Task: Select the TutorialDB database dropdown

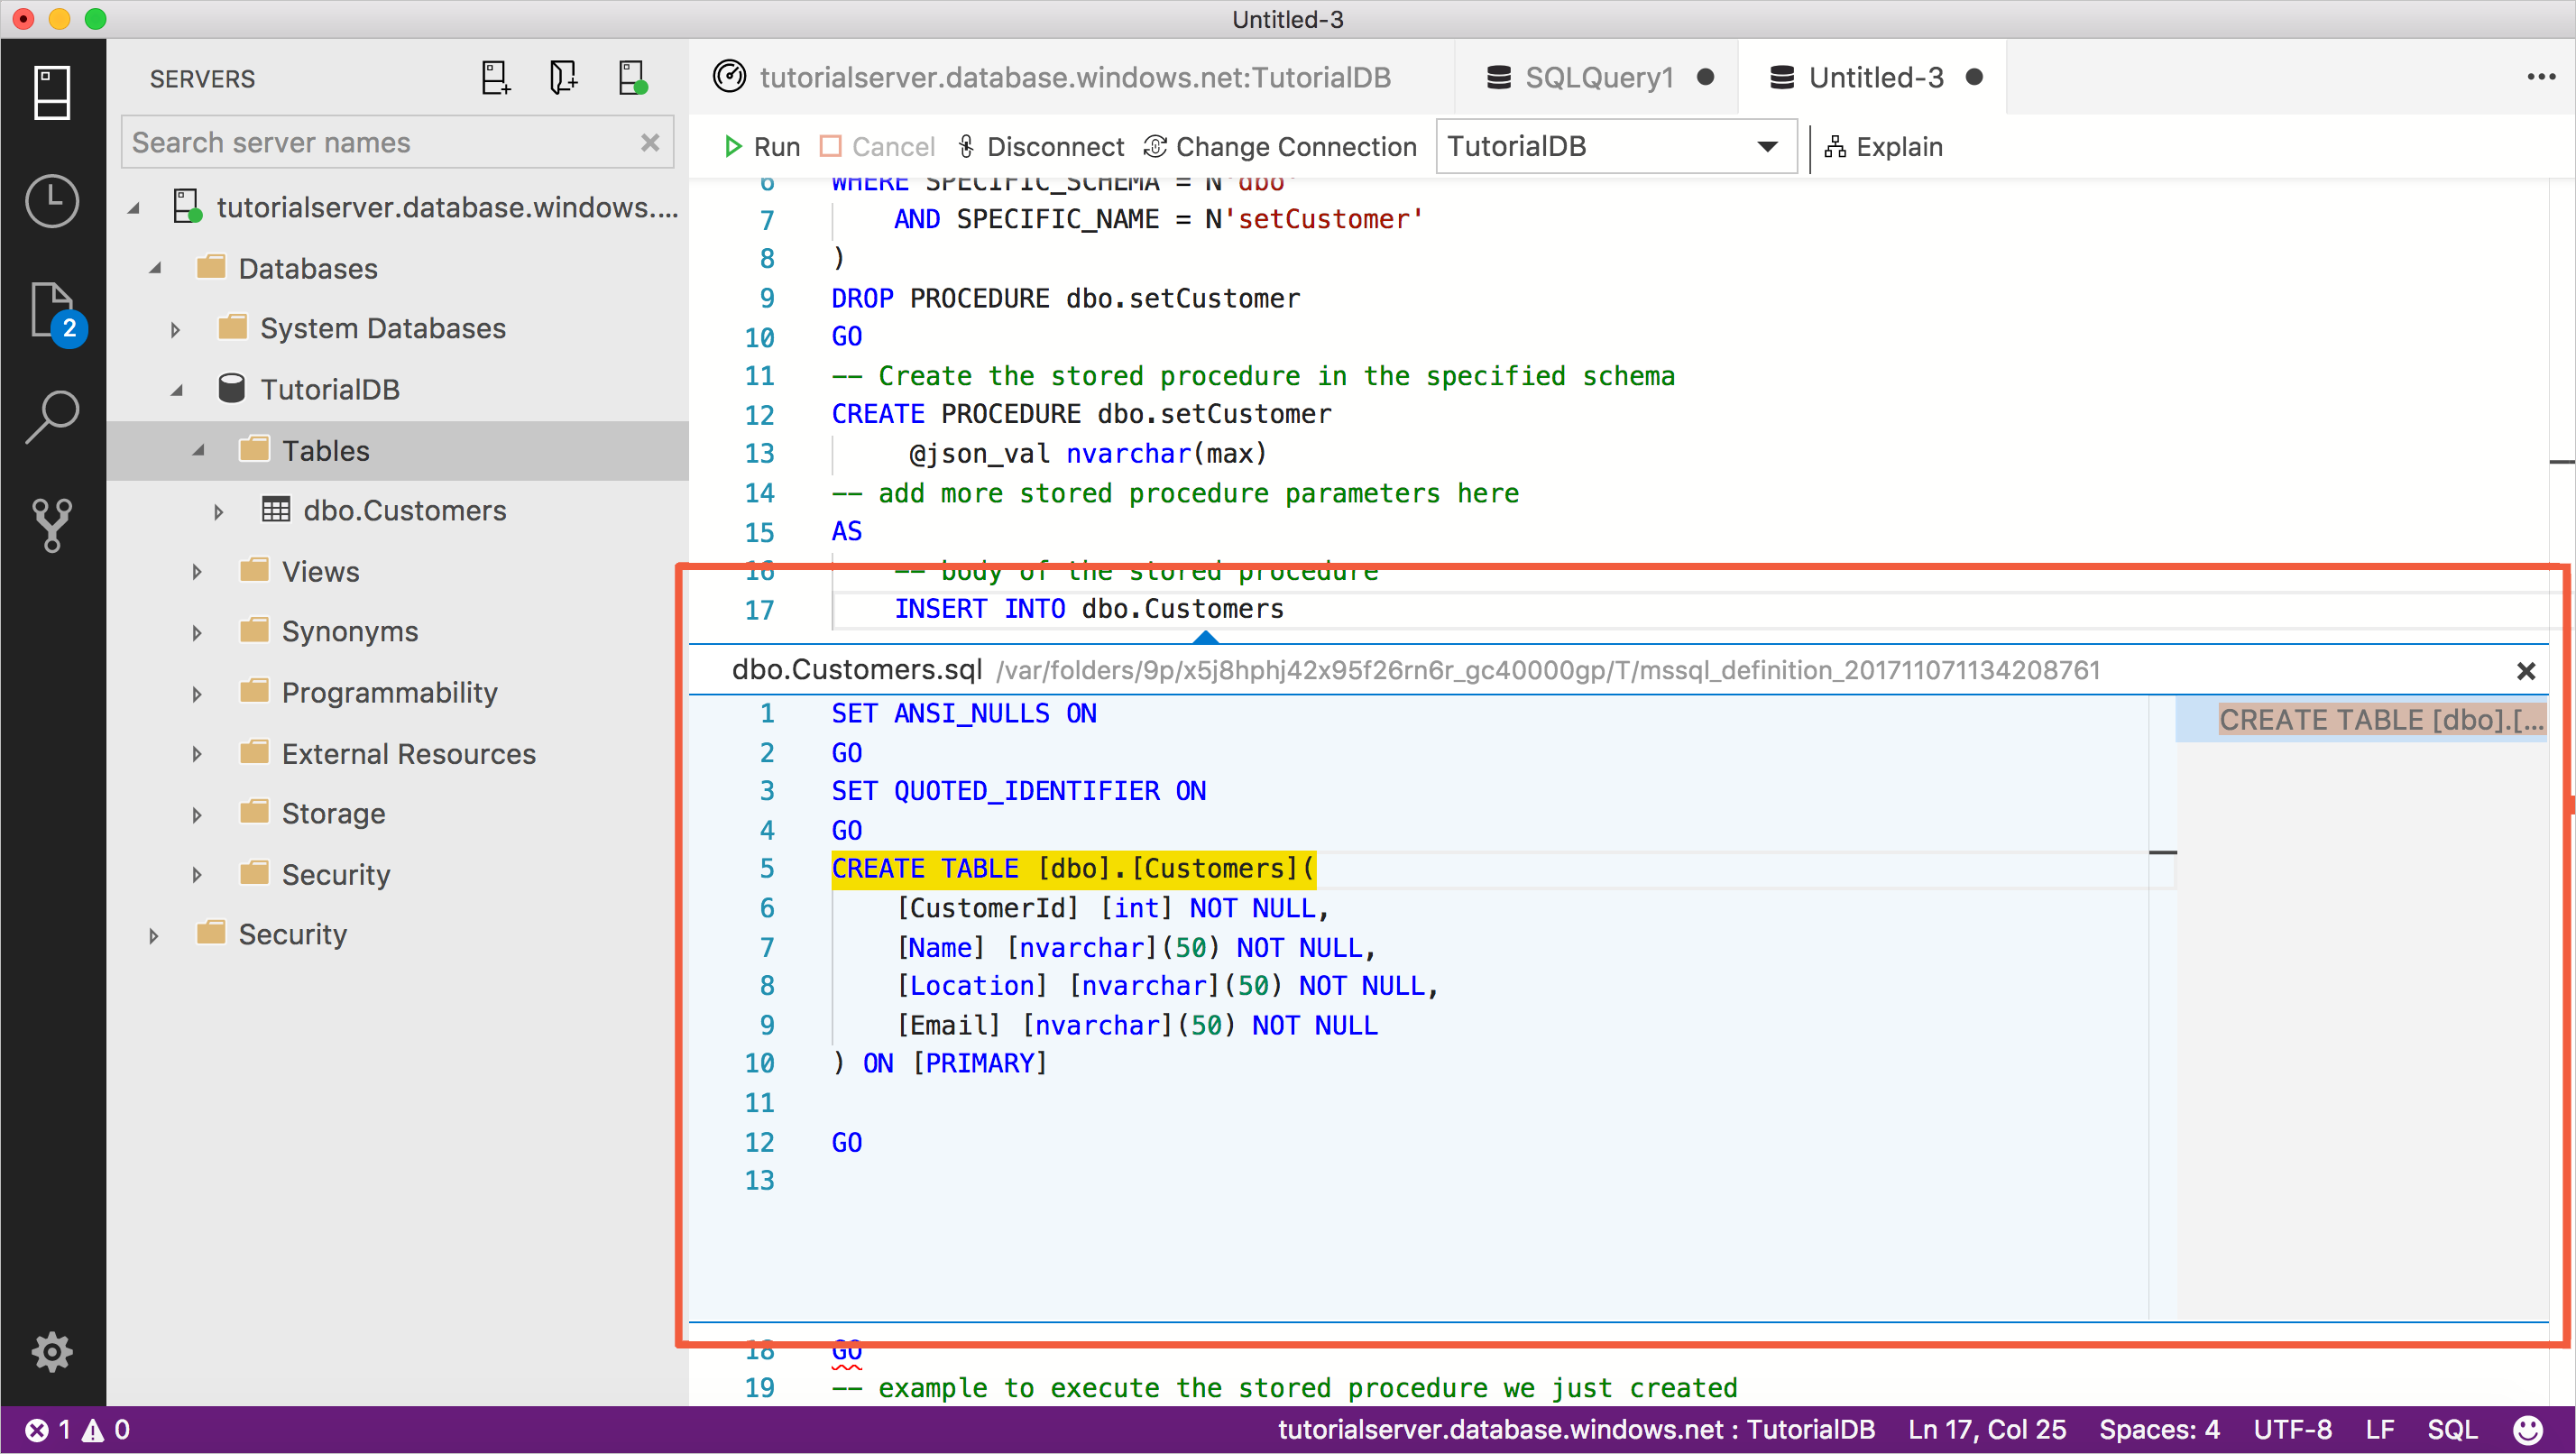Action: [1610, 147]
